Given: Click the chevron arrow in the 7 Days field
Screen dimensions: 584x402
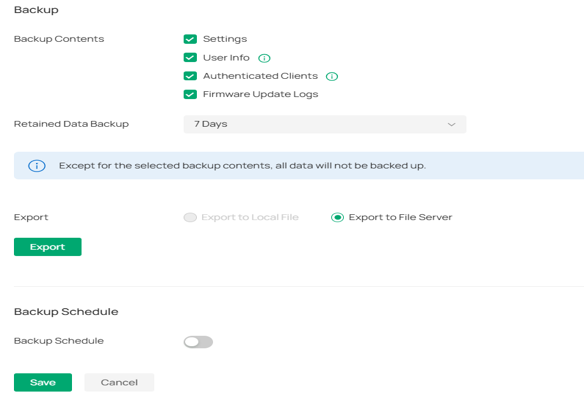Looking at the screenshot, I should (x=451, y=124).
